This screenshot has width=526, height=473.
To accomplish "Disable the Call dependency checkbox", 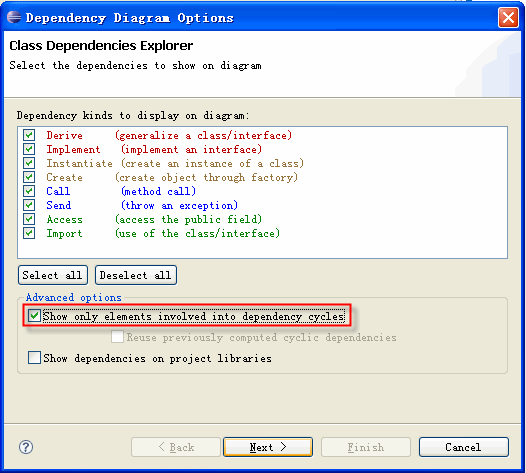I will 29,191.
